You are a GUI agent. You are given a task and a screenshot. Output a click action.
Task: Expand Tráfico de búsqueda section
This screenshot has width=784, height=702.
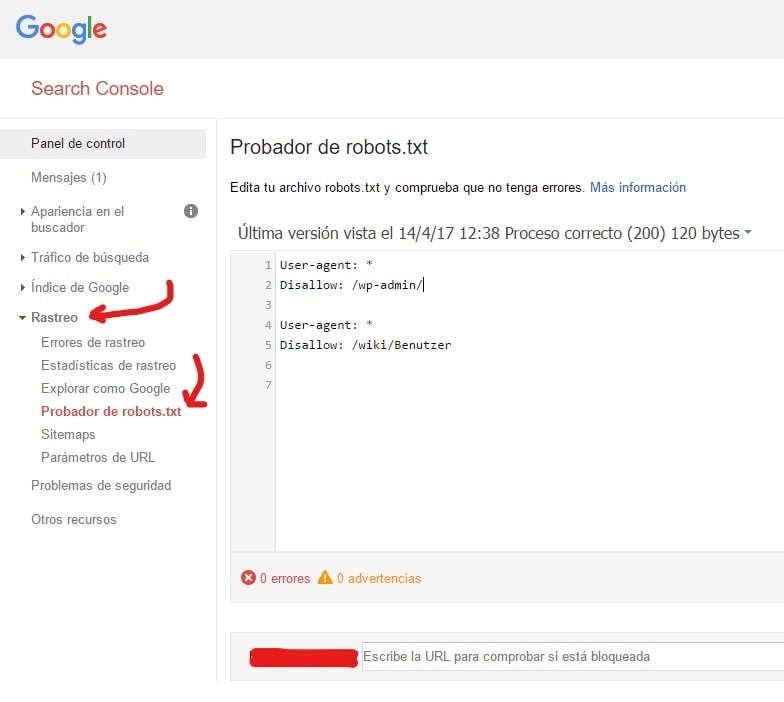(89, 257)
